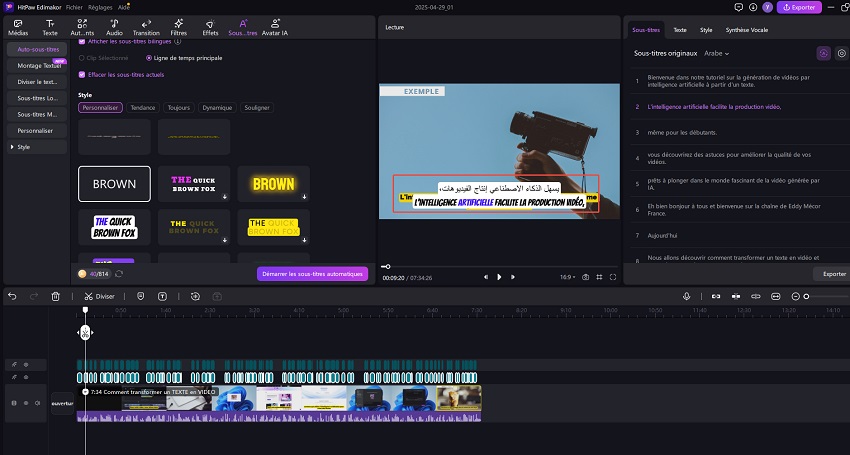
Task: Open the Arabe language dropdown
Action: 716,53
